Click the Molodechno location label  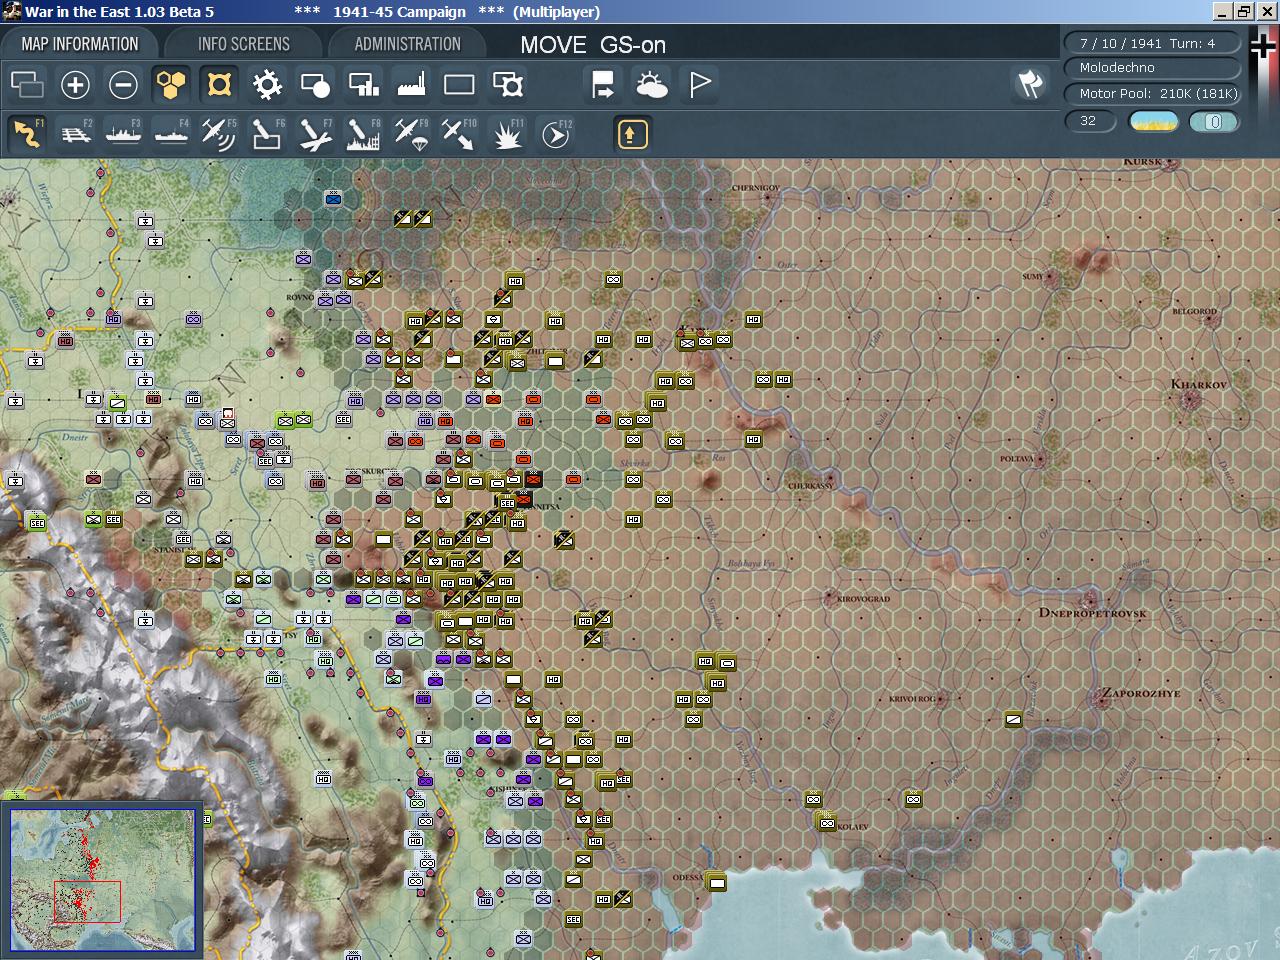pos(1152,68)
